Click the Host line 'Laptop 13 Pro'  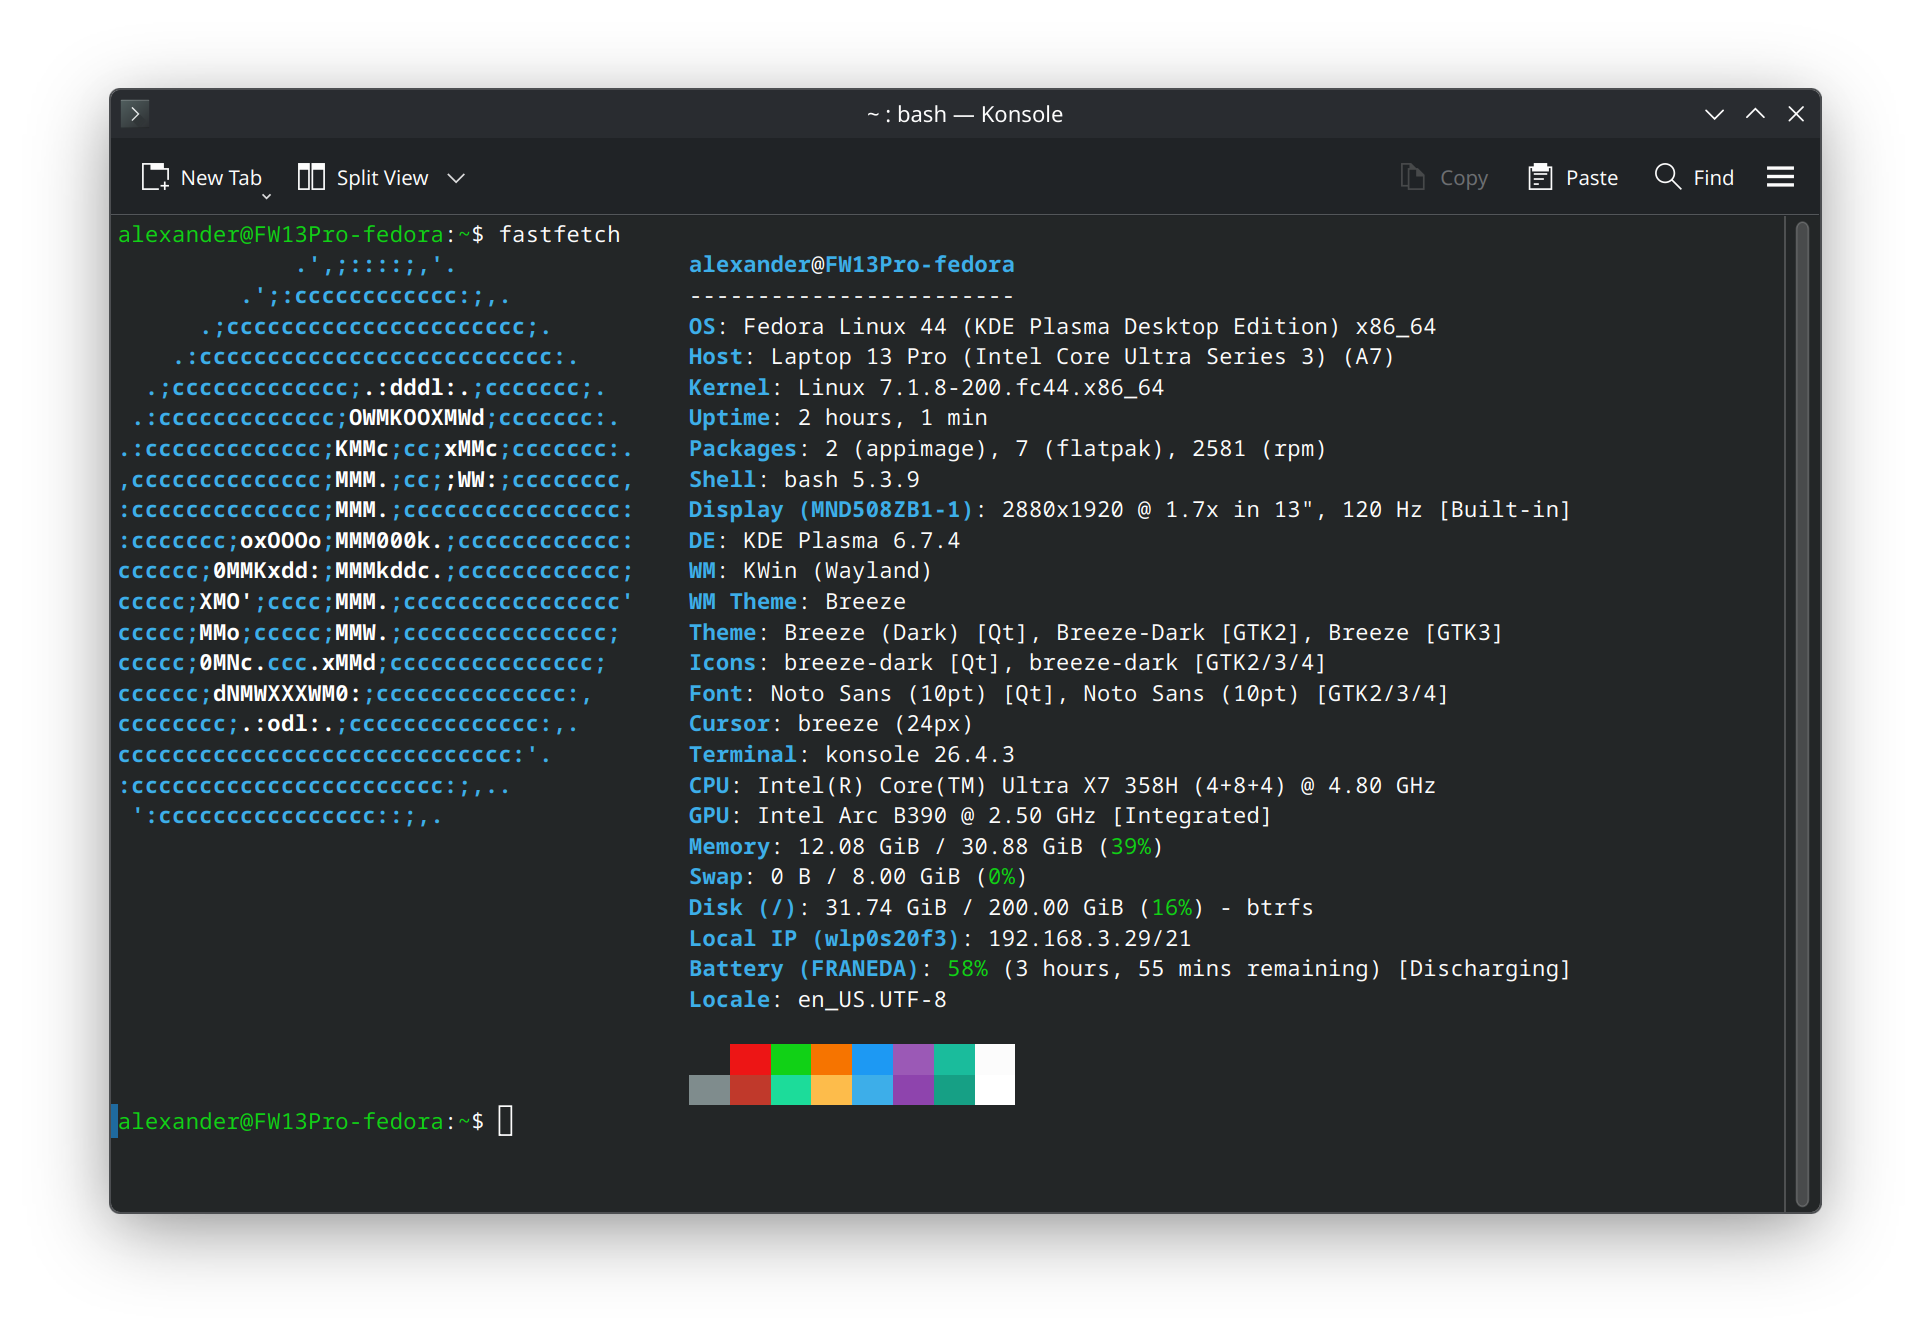[x=1041, y=357]
